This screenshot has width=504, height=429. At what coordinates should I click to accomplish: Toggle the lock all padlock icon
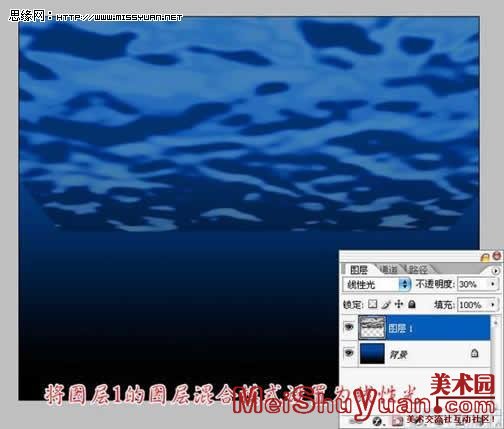click(x=412, y=304)
